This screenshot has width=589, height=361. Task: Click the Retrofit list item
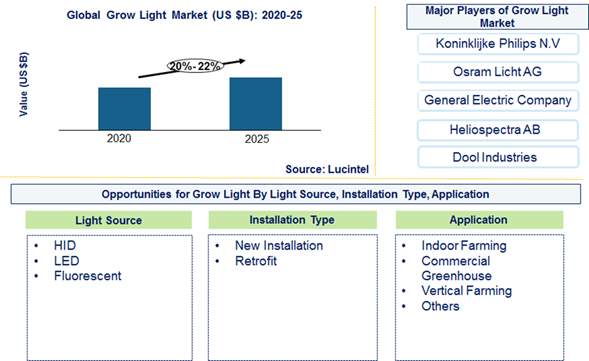pos(256,261)
